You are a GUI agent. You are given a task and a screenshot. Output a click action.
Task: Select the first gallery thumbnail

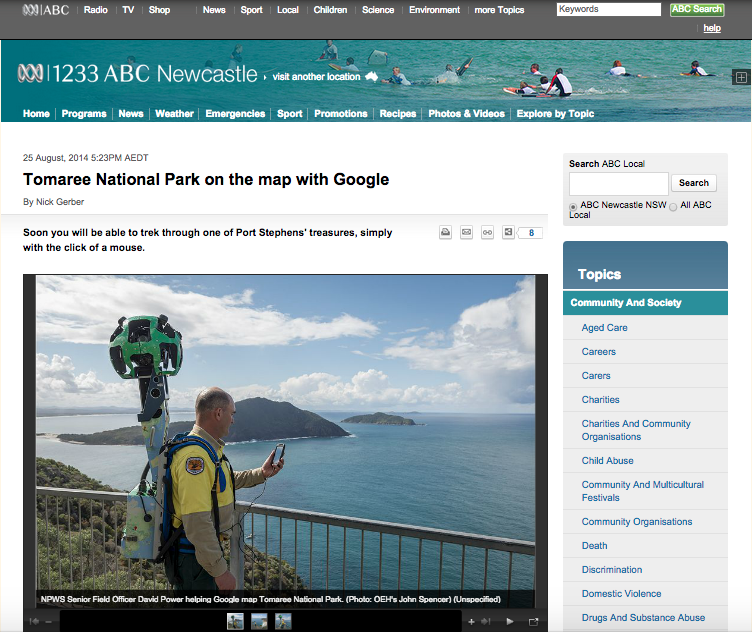coord(235,621)
